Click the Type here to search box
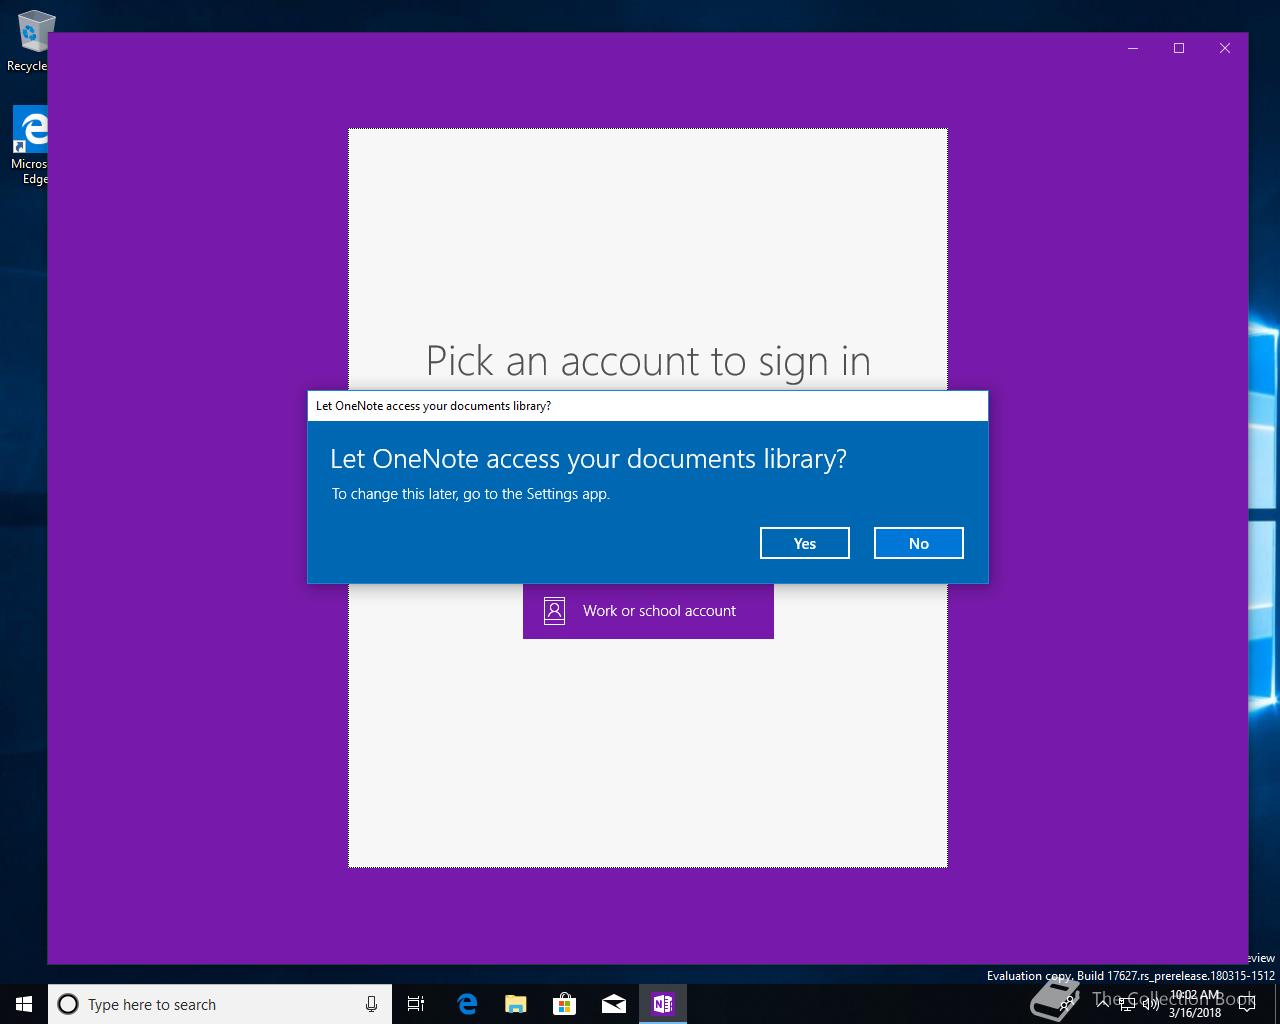 (219, 1004)
